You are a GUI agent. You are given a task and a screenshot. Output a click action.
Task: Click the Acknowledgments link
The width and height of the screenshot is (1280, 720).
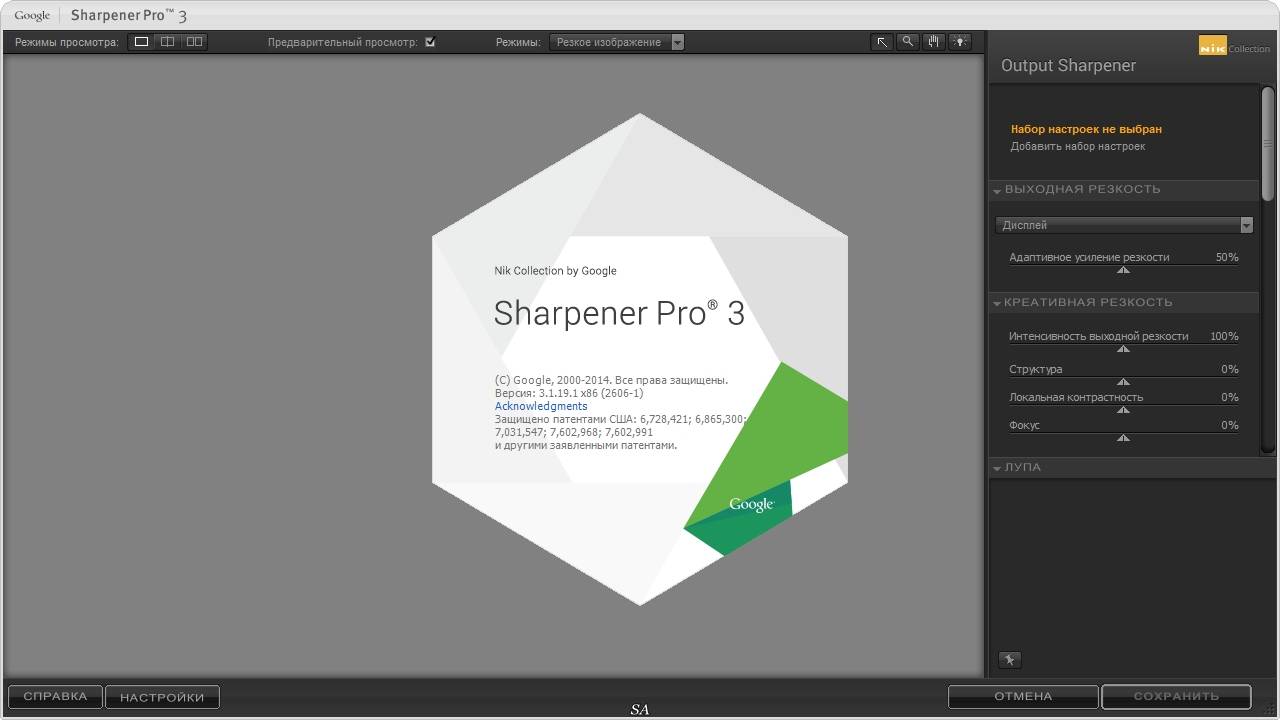pos(541,406)
